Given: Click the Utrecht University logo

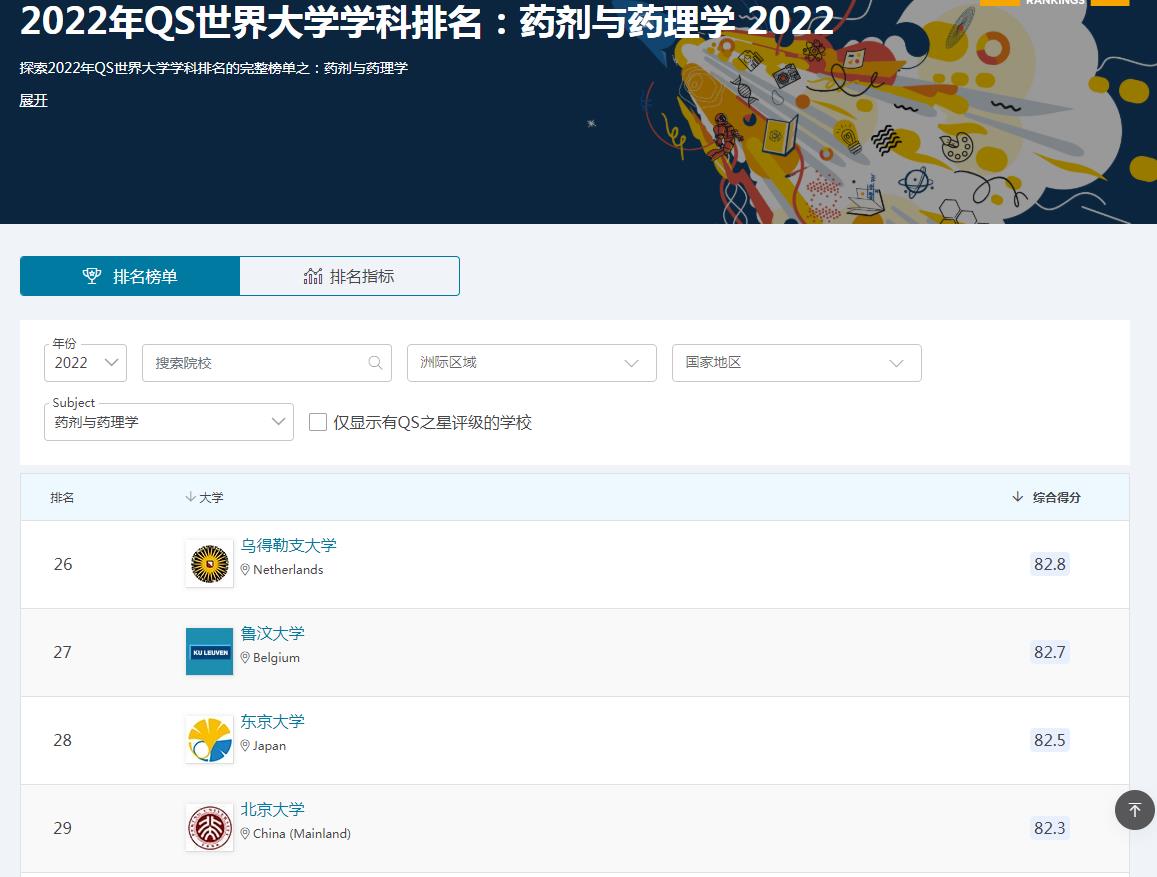Looking at the screenshot, I should 209,564.
